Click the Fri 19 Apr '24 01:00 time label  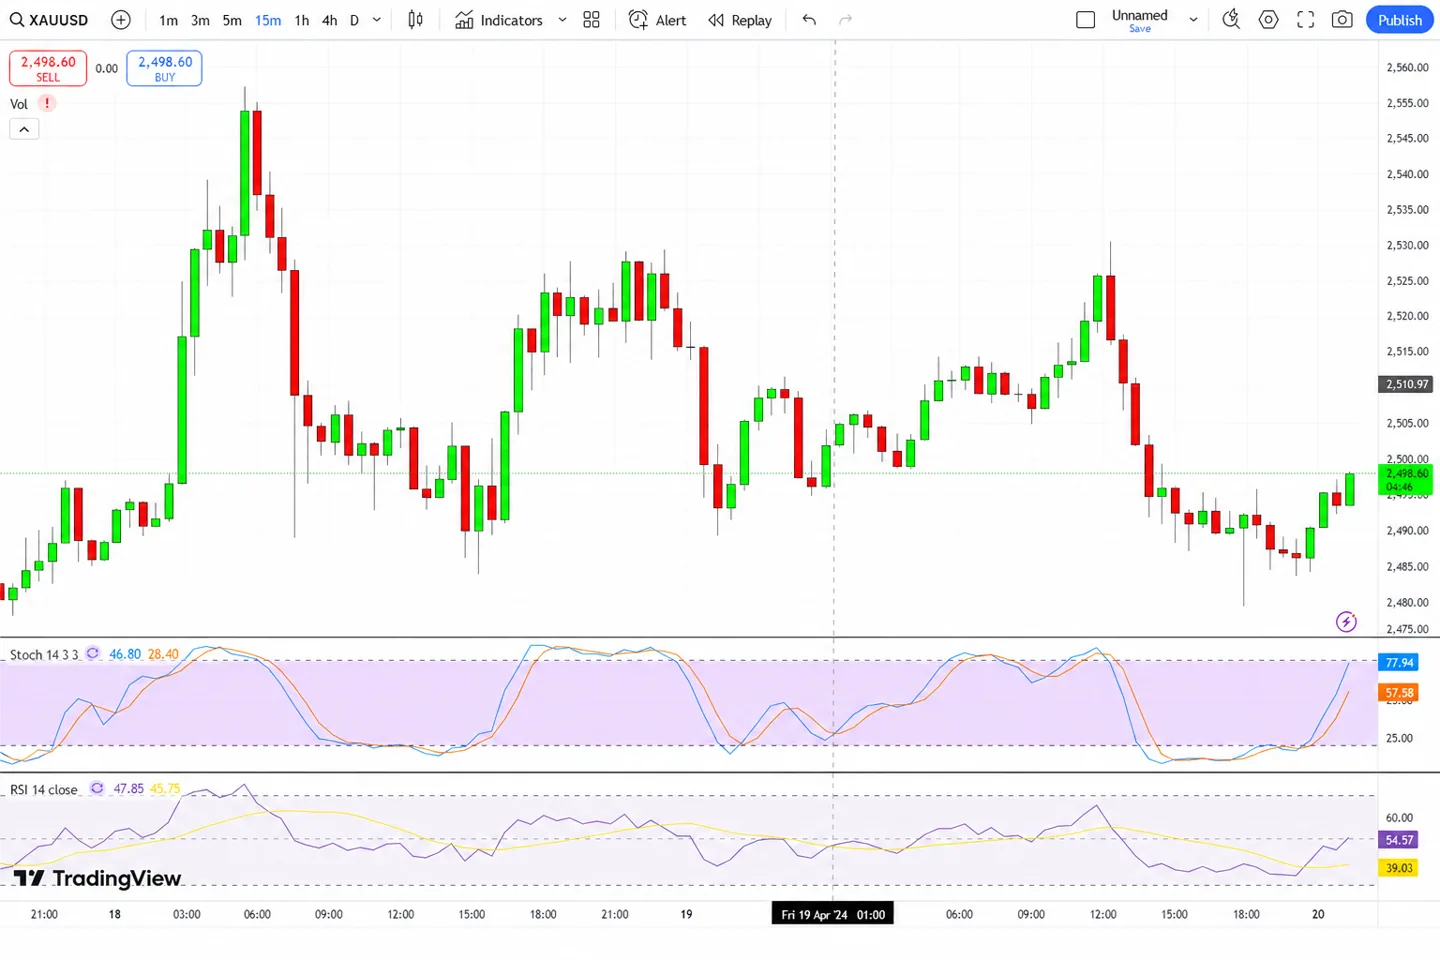[x=833, y=914]
